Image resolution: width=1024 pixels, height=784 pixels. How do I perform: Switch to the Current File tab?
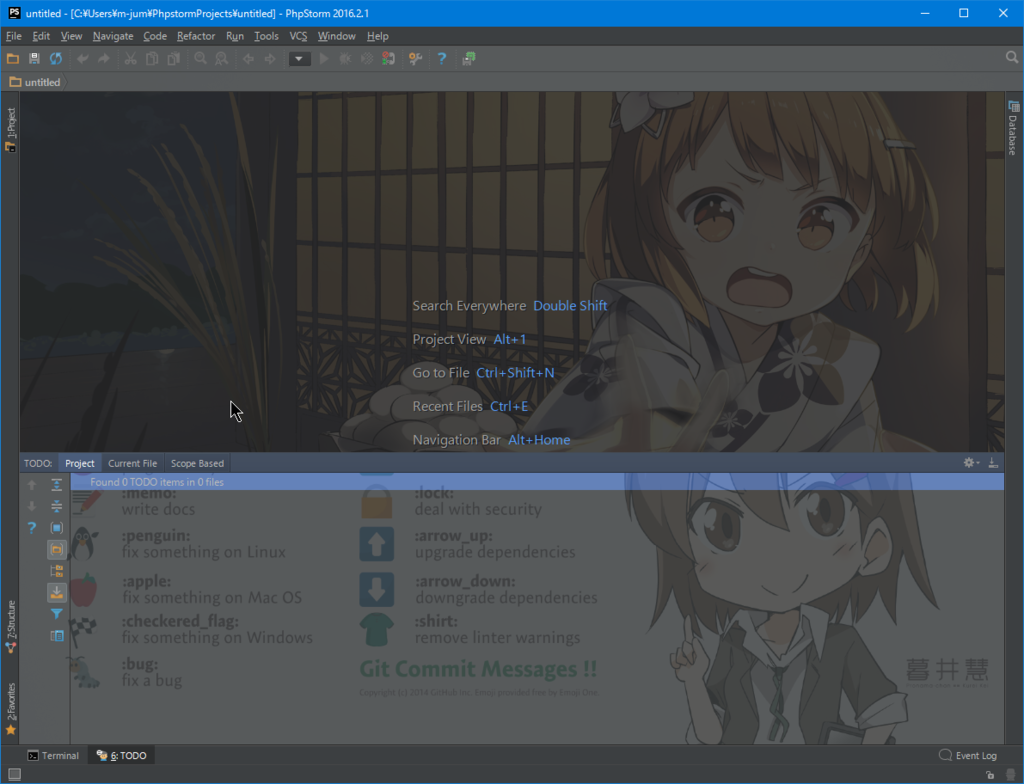pos(132,463)
